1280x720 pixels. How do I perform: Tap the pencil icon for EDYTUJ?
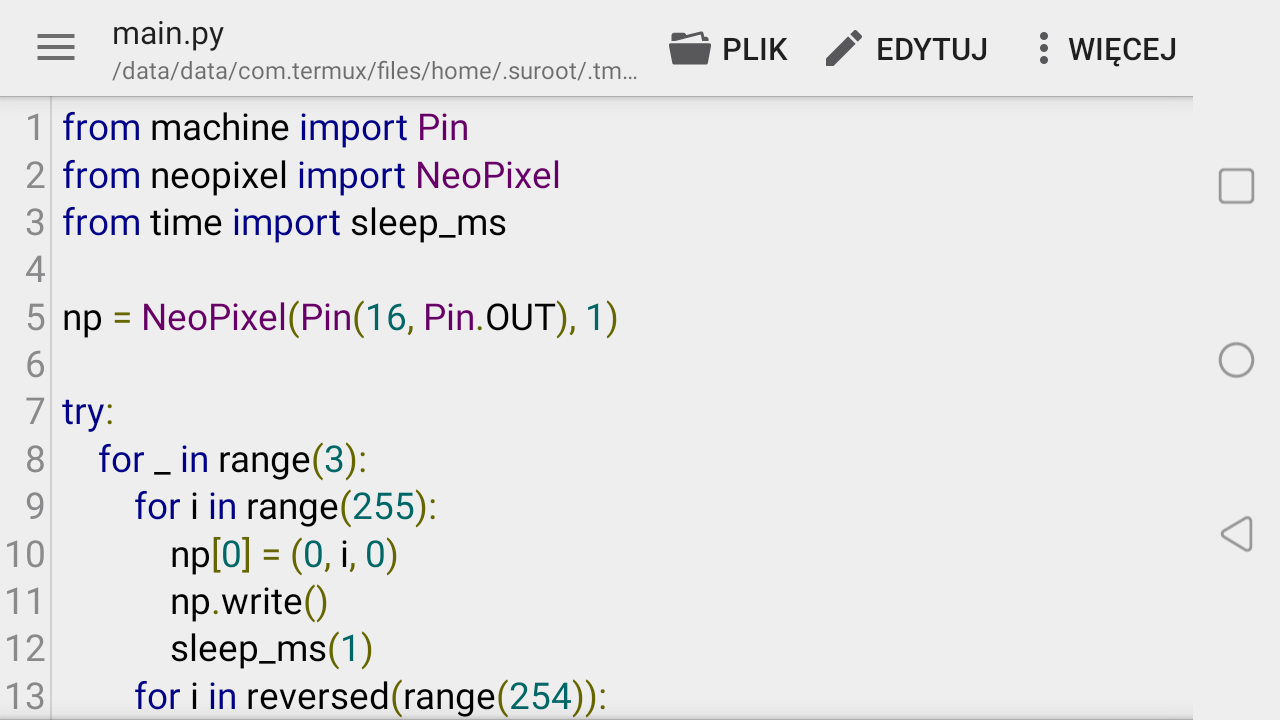tap(844, 48)
